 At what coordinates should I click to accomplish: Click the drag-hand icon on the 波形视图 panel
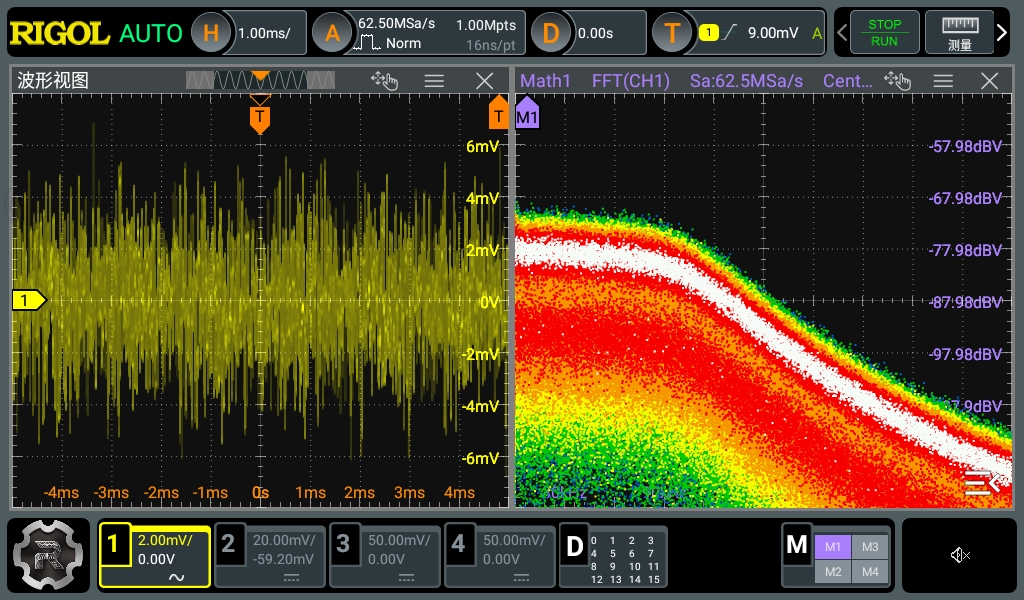tap(385, 81)
